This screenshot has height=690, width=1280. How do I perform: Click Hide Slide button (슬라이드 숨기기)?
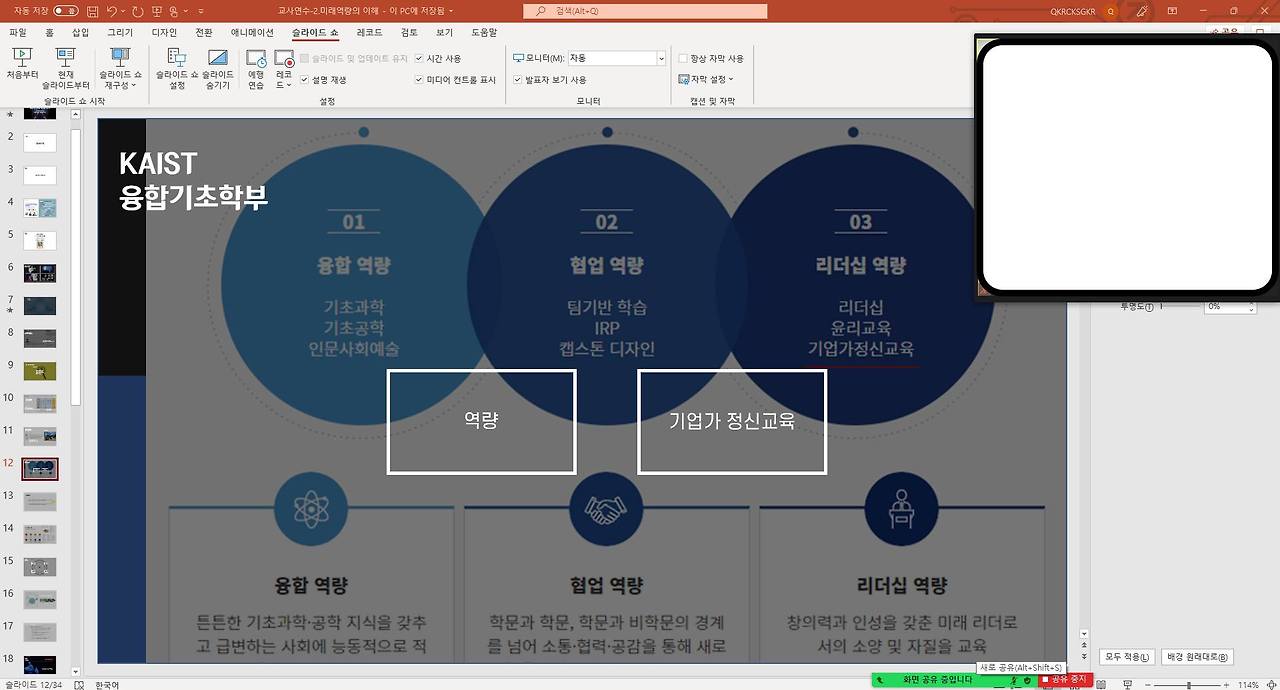tap(218, 69)
